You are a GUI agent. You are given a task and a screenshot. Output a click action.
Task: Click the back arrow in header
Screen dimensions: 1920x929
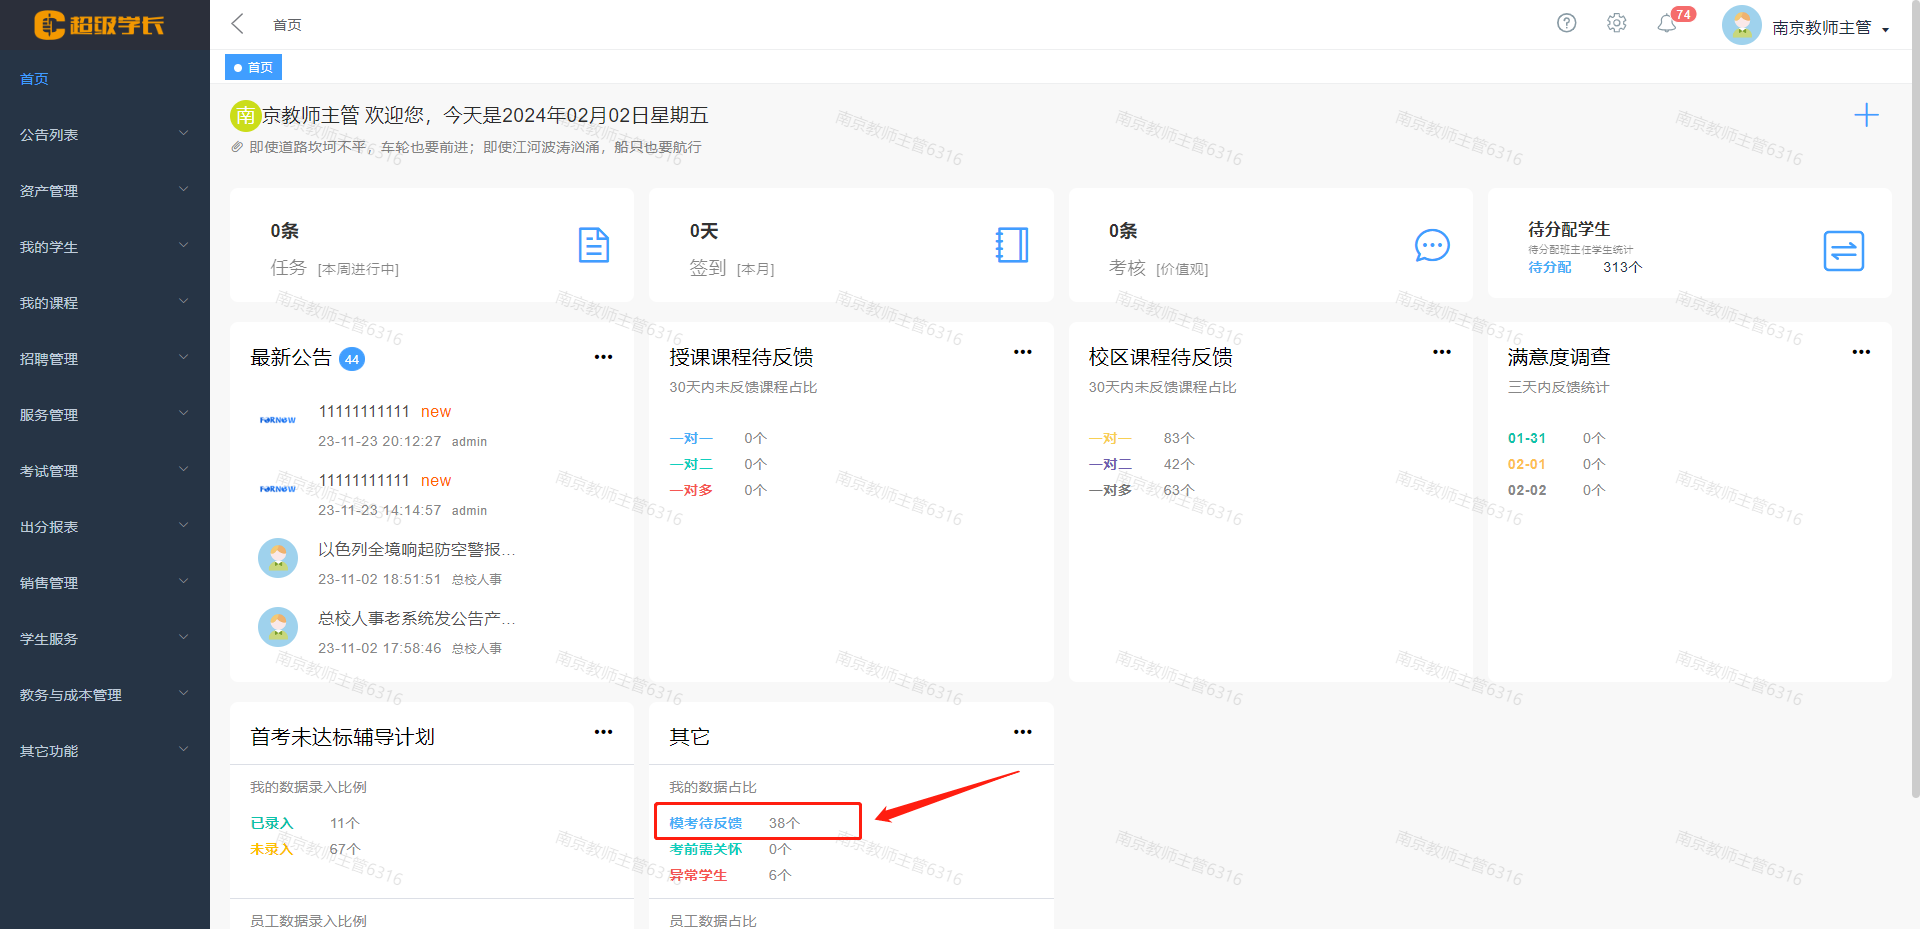click(238, 24)
